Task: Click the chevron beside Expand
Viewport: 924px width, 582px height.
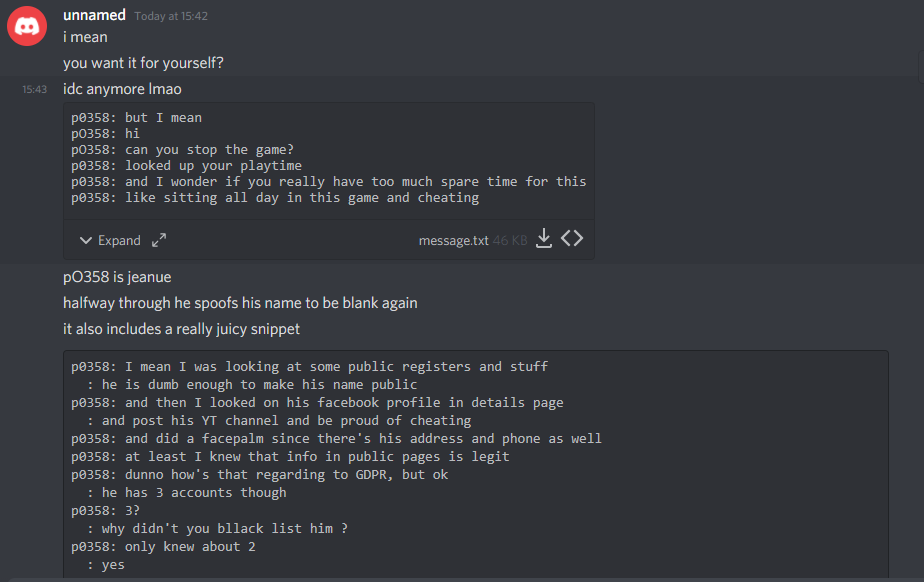Action: tap(85, 240)
